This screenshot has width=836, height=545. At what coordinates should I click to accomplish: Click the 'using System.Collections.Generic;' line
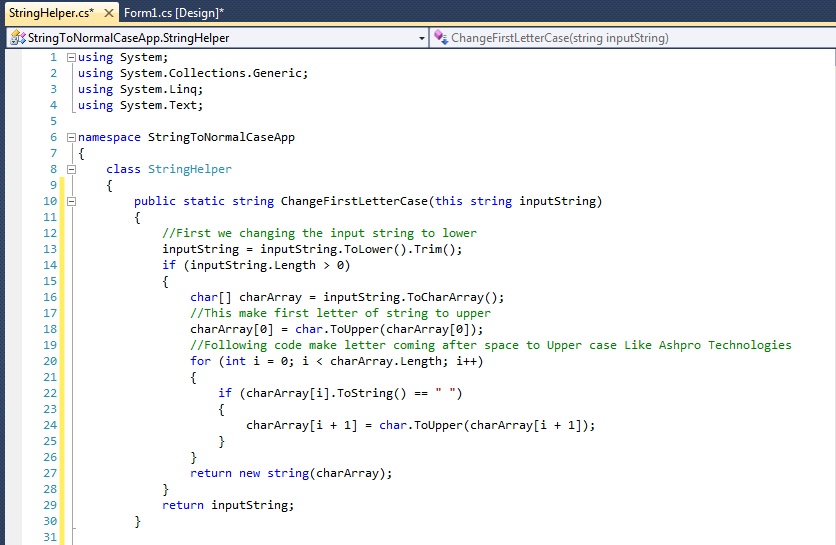(193, 73)
